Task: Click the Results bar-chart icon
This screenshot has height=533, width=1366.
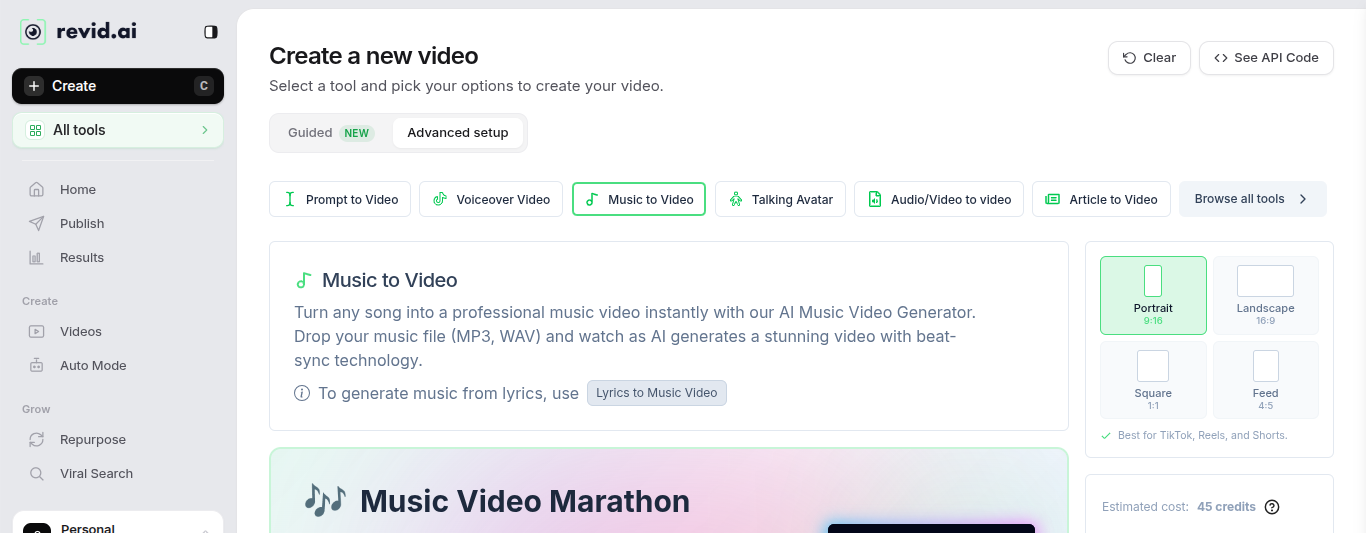Action: coord(36,257)
